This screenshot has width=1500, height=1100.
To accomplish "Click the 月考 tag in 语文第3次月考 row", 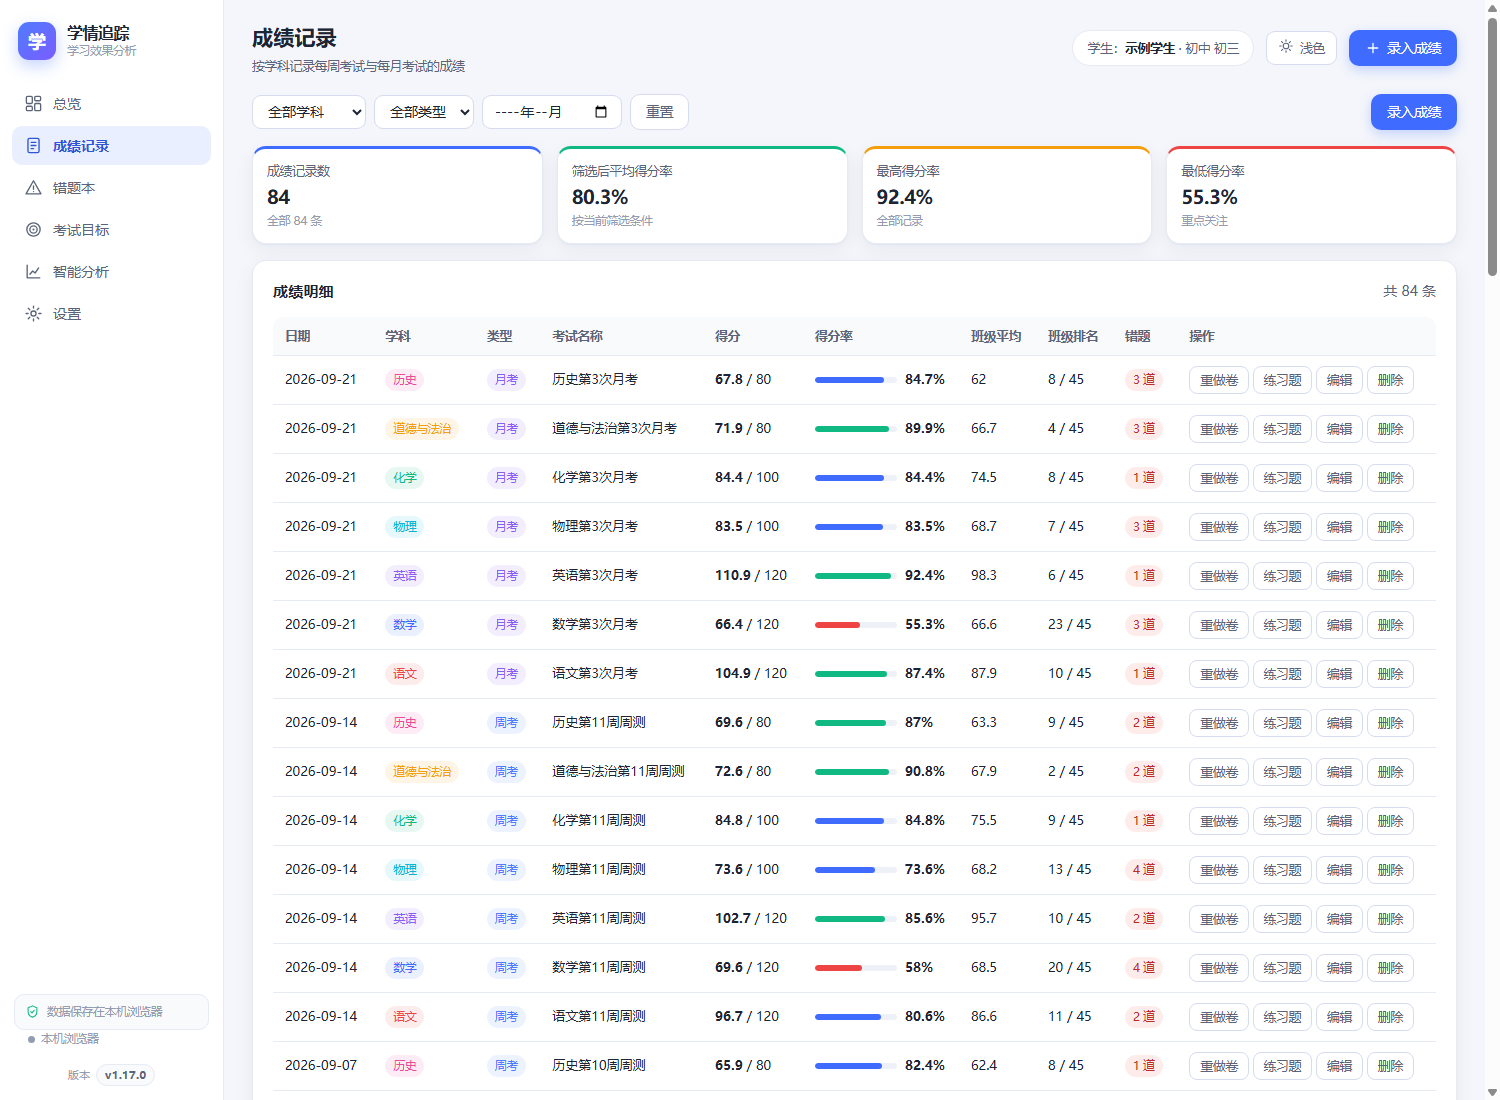I will coord(507,674).
